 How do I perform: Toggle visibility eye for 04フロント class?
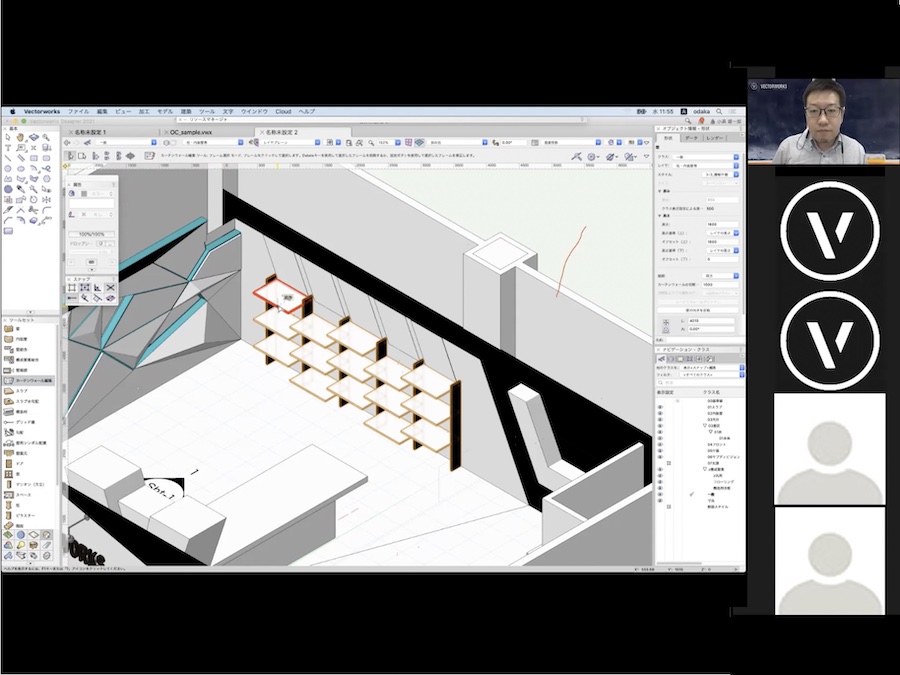pyautogui.click(x=660, y=444)
